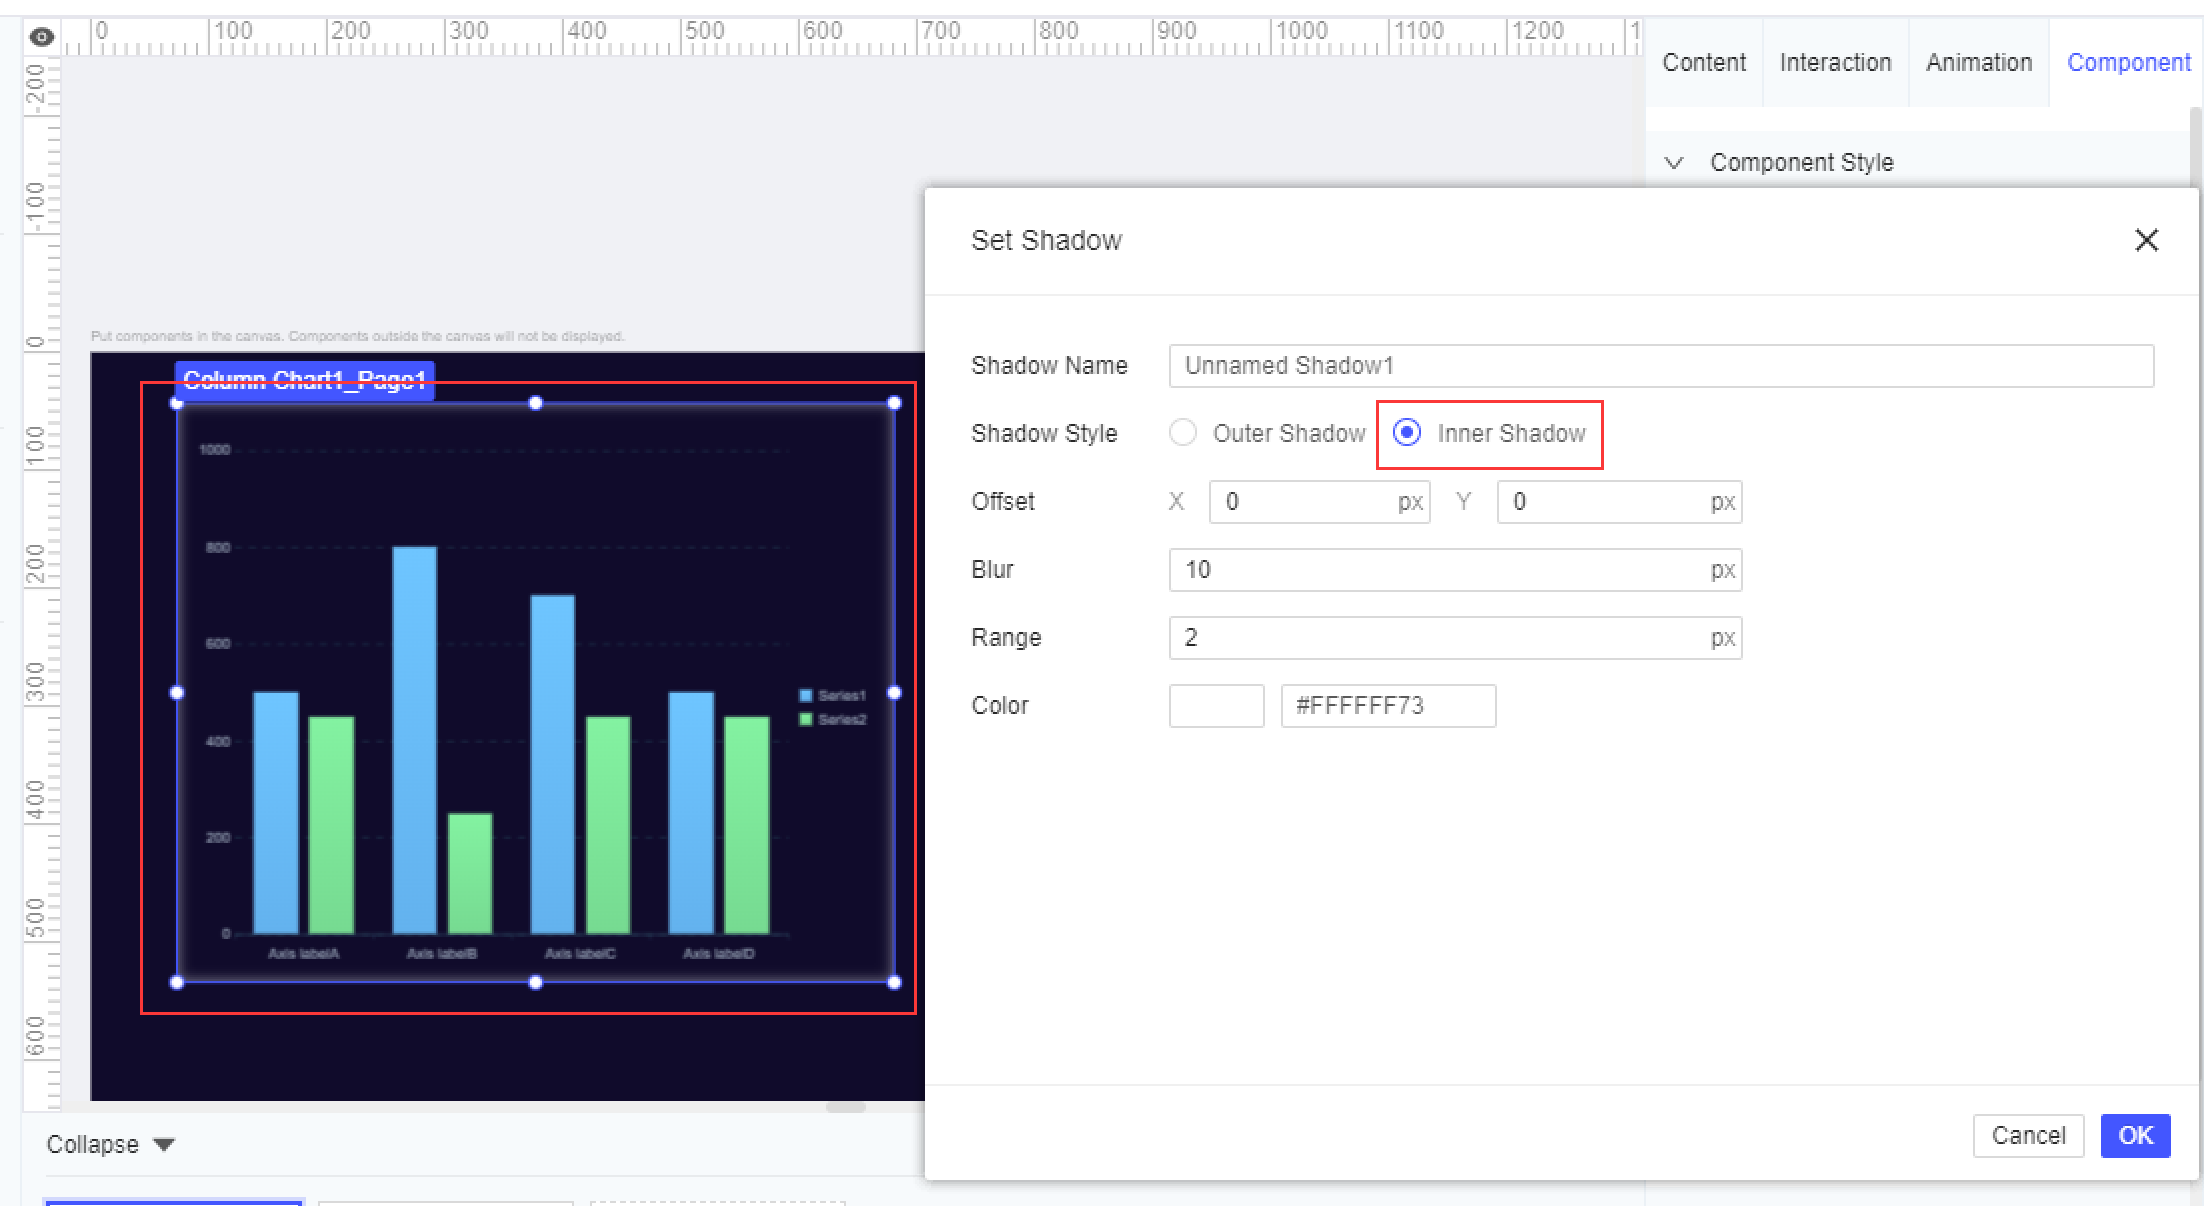This screenshot has width=2204, height=1206.
Task: Collapse the Component Style section
Action: [1674, 162]
